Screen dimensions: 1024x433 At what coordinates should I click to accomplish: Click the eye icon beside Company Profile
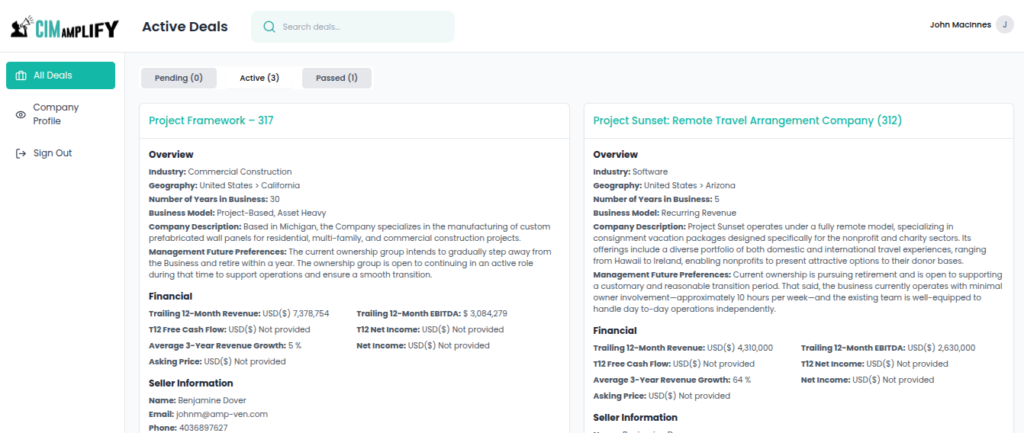pyautogui.click(x=21, y=114)
